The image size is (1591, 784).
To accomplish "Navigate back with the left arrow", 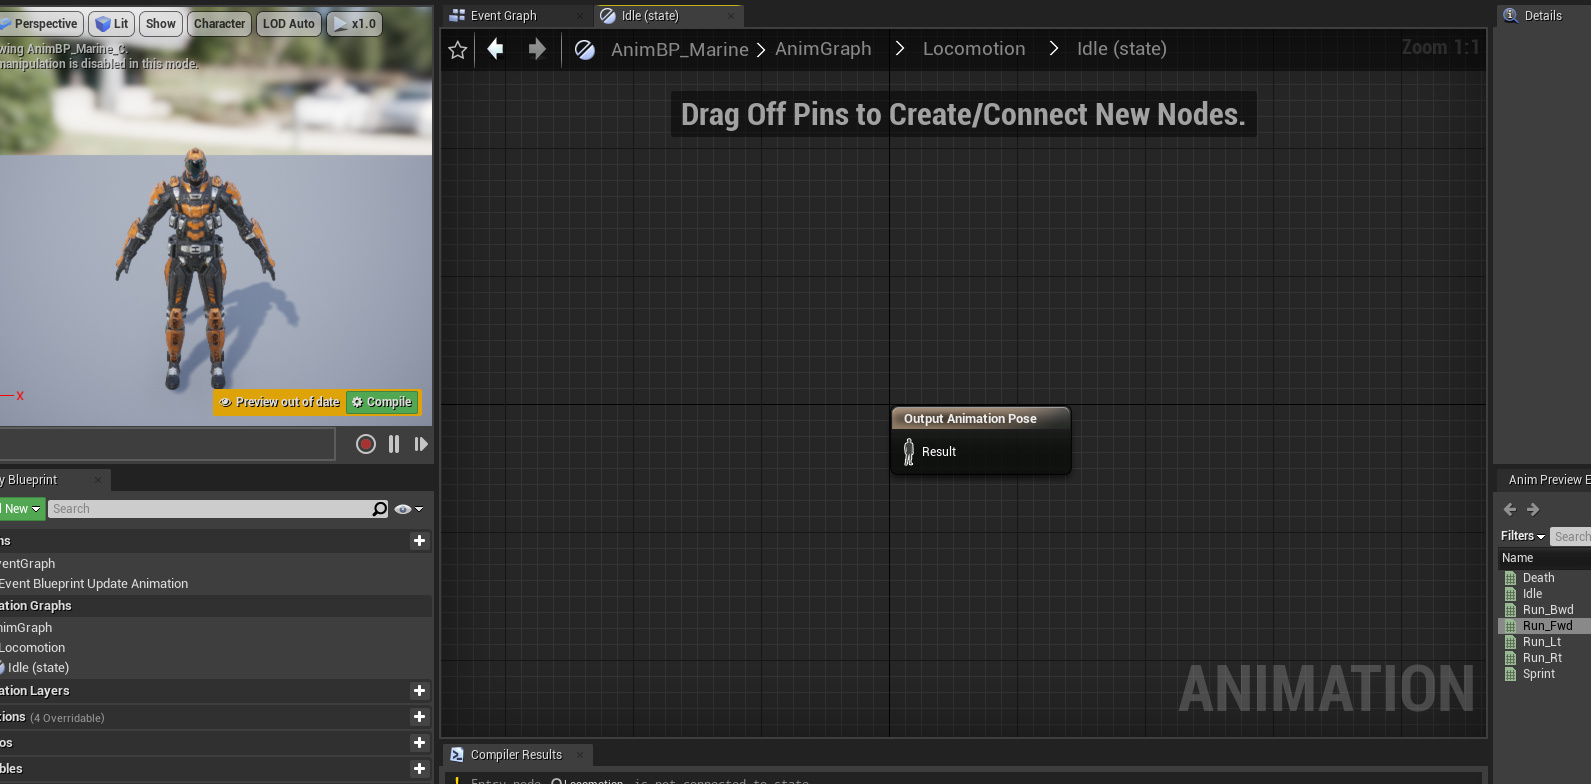I will point(495,49).
